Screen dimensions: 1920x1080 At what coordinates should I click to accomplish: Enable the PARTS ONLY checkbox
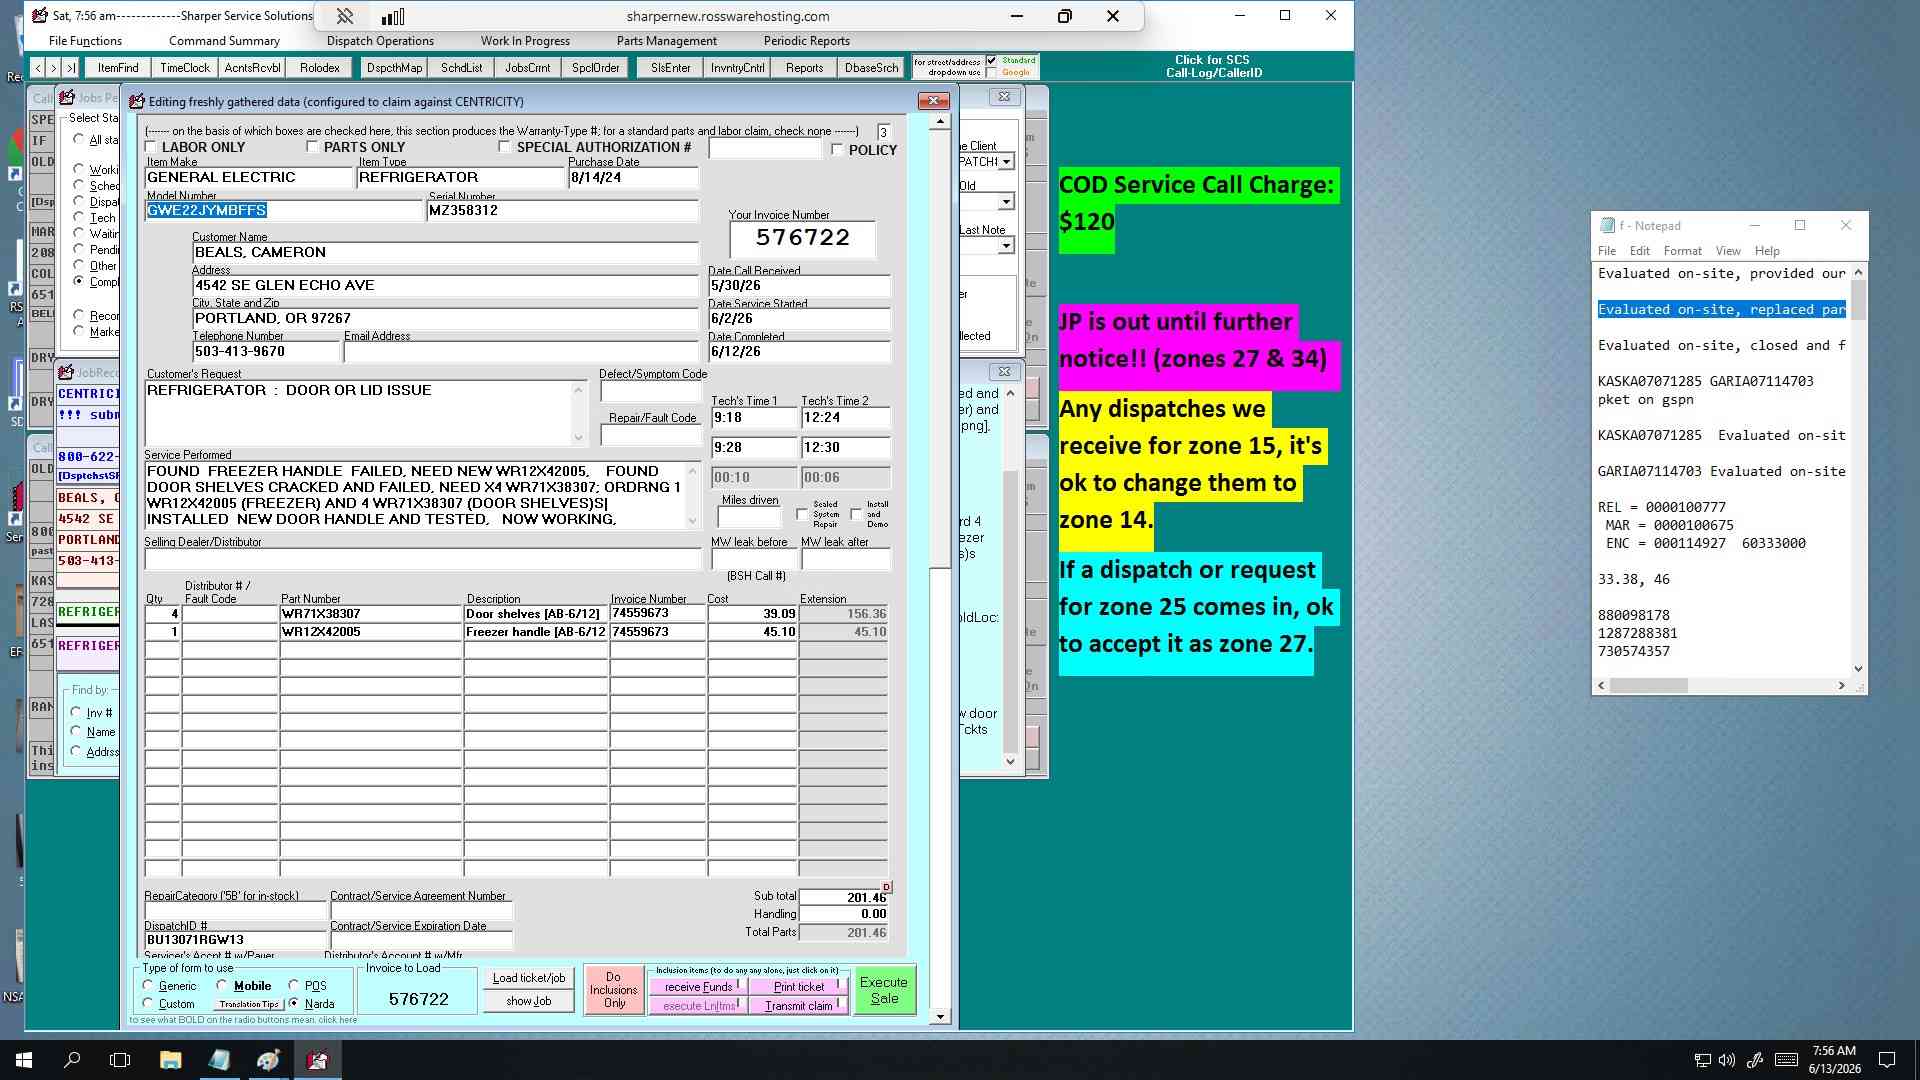click(x=312, y=147)
